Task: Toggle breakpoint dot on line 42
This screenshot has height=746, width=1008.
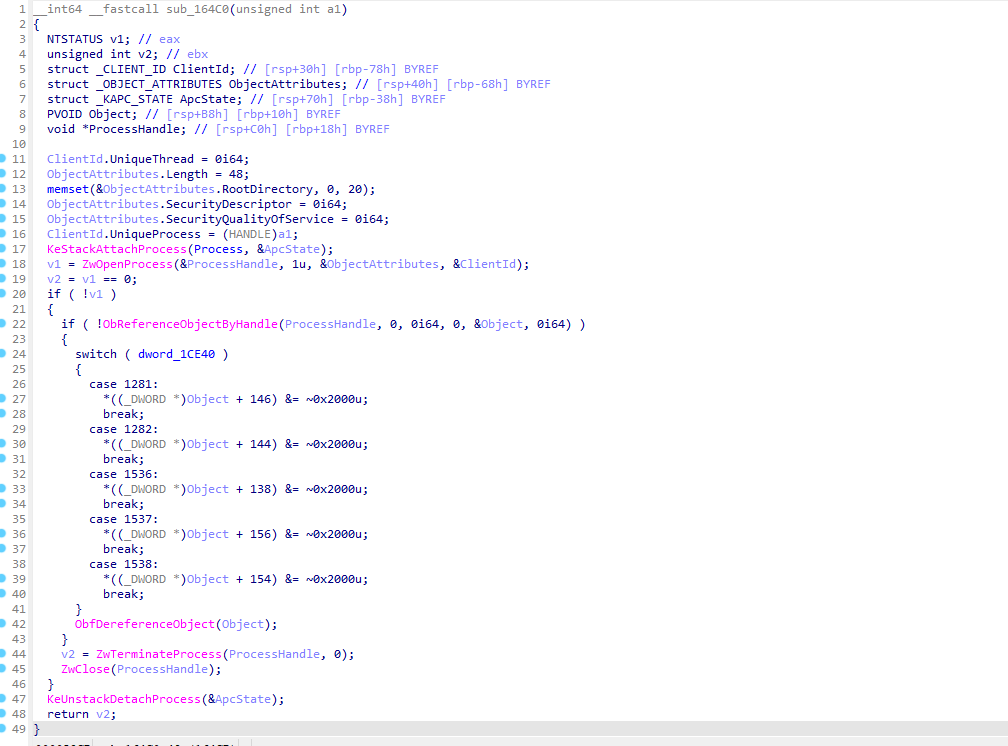Action: [5, 624]
